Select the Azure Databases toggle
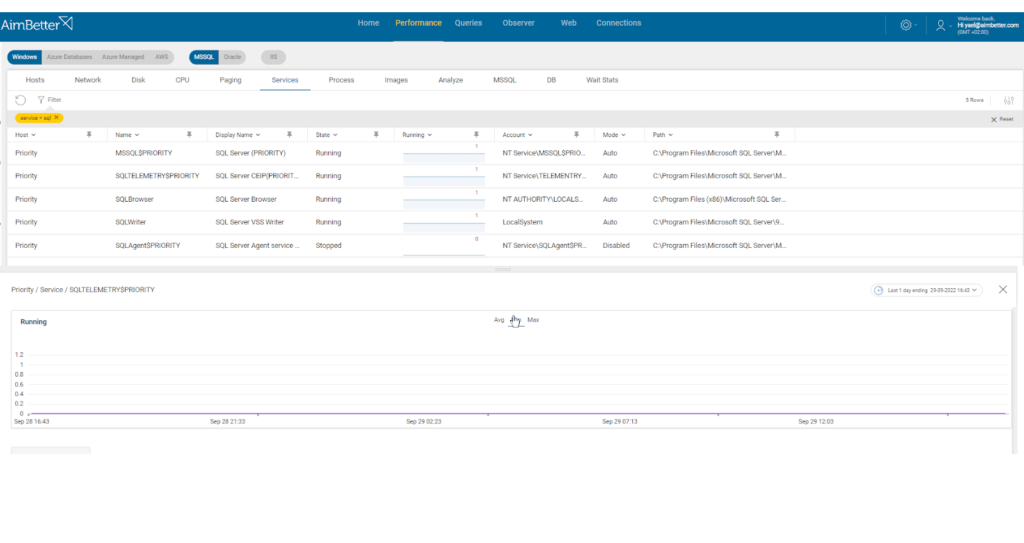 tap(69, 57)
